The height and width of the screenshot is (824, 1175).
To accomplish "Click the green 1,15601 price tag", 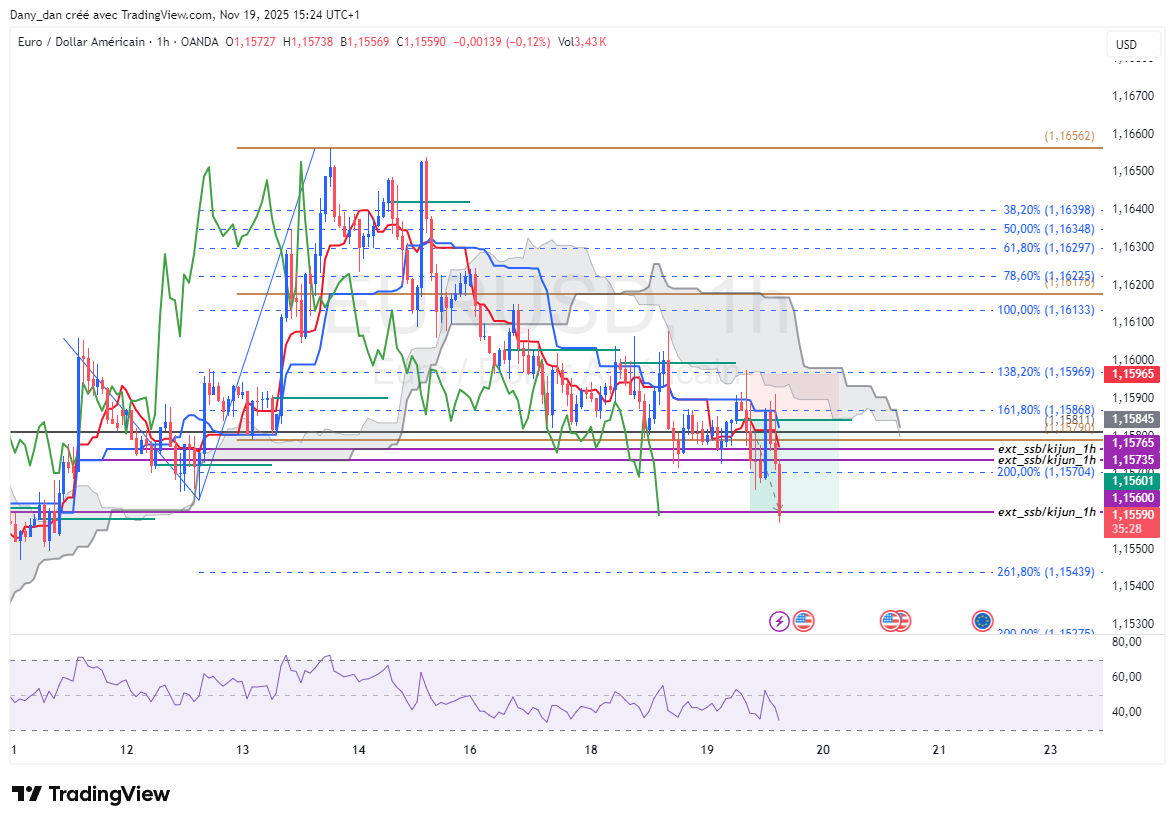I will click(x=1132, y=481).
